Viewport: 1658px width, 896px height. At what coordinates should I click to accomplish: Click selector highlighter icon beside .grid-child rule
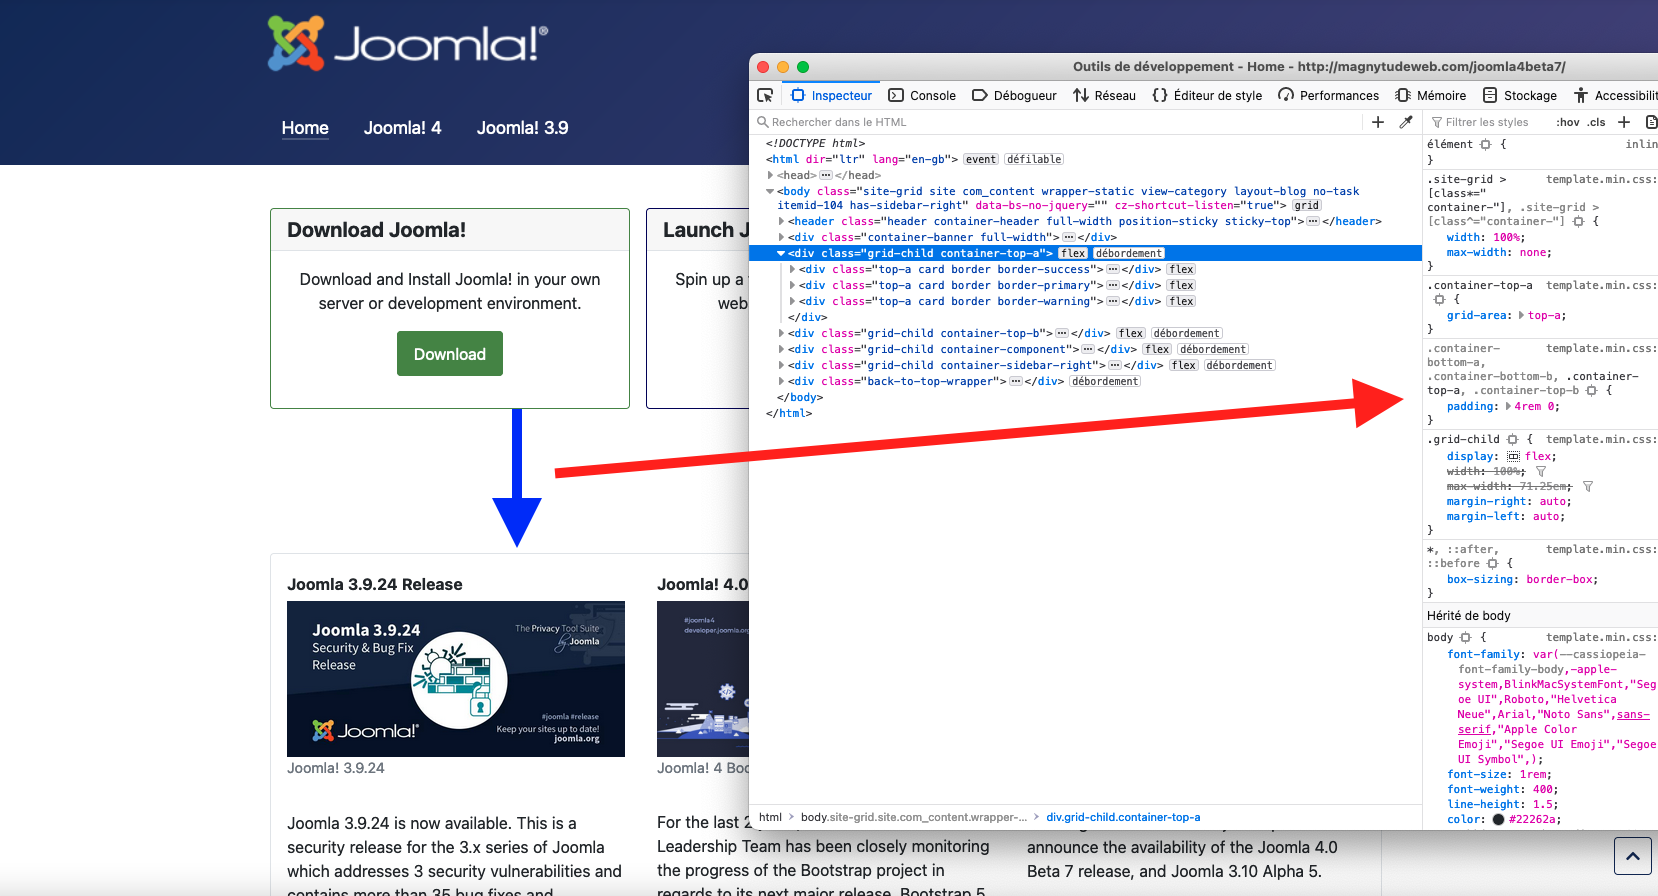(x=1512, y=439)
